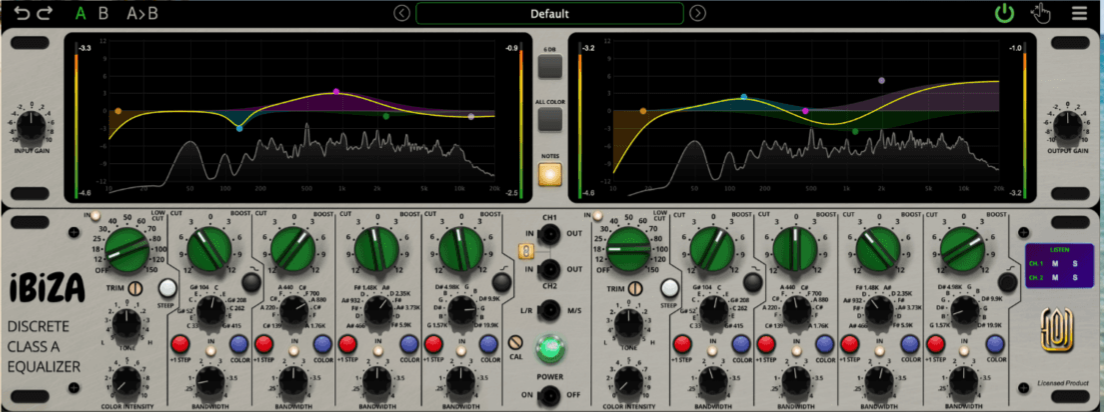This screenshot has height=412, width=1104.
Task: Click the hand pointer icon
Action: coord(1041,13)
